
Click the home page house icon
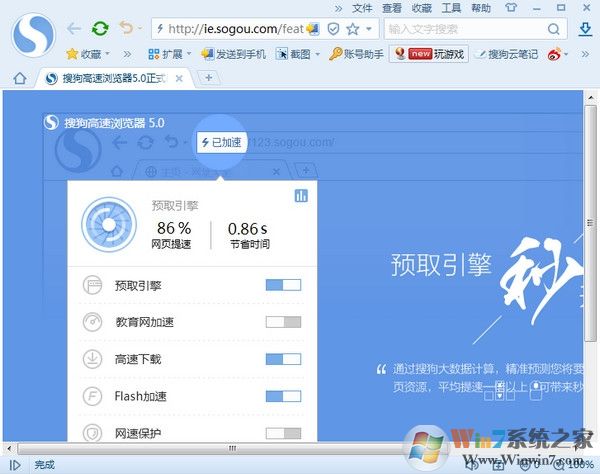coord(20,78)
